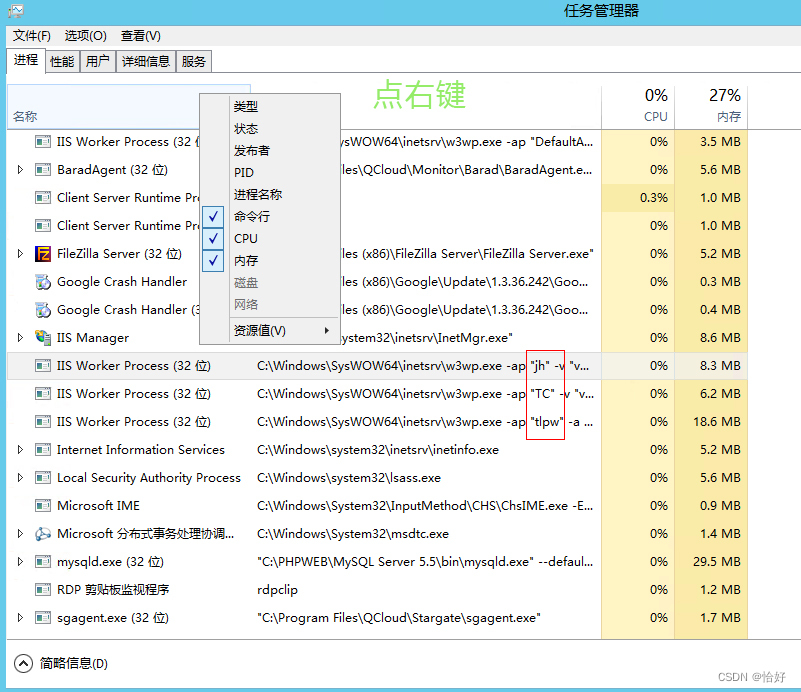801x692 pixels.
Task: Click the 0.3% CPU Client Server Runtime icon
Action: [43, 198]
